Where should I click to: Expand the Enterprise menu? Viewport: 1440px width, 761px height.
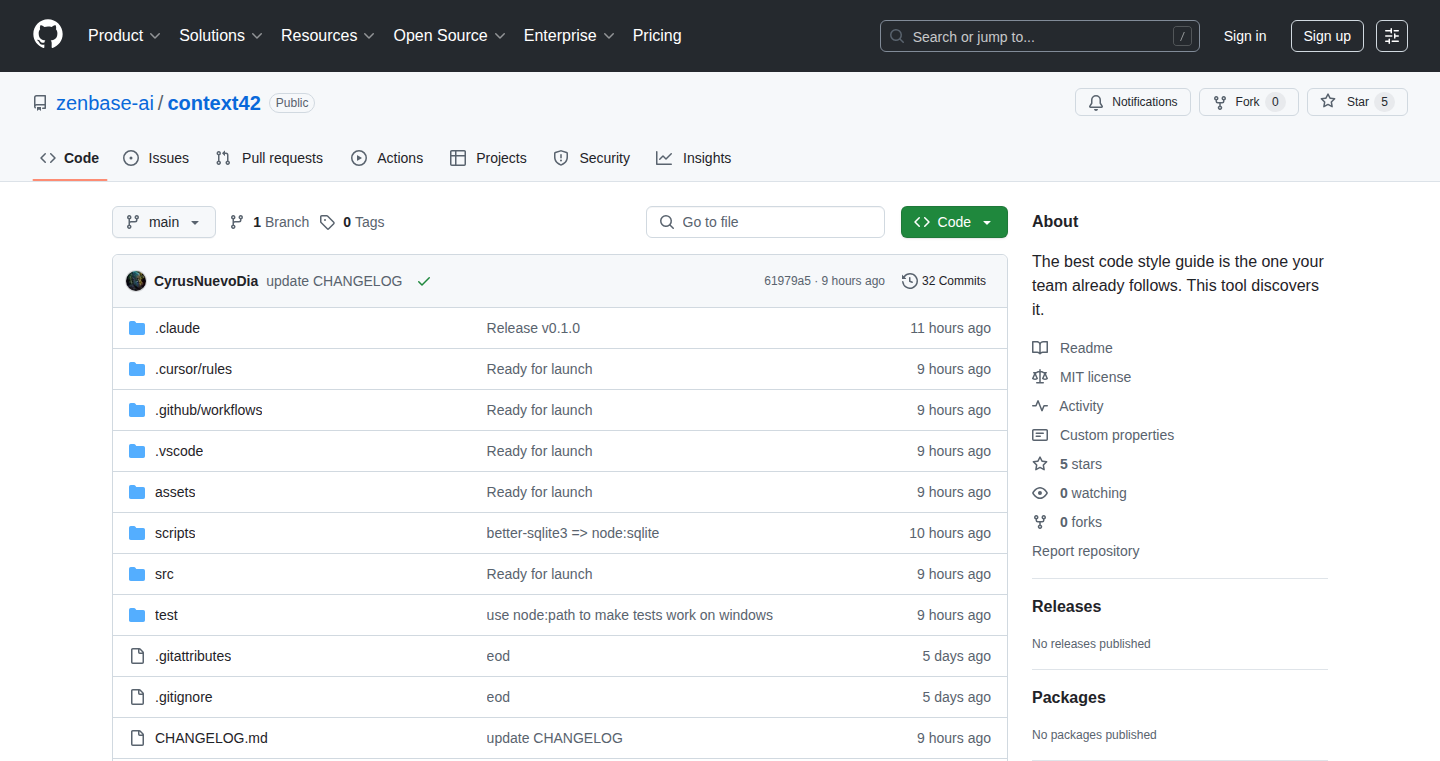pos(569,35)
